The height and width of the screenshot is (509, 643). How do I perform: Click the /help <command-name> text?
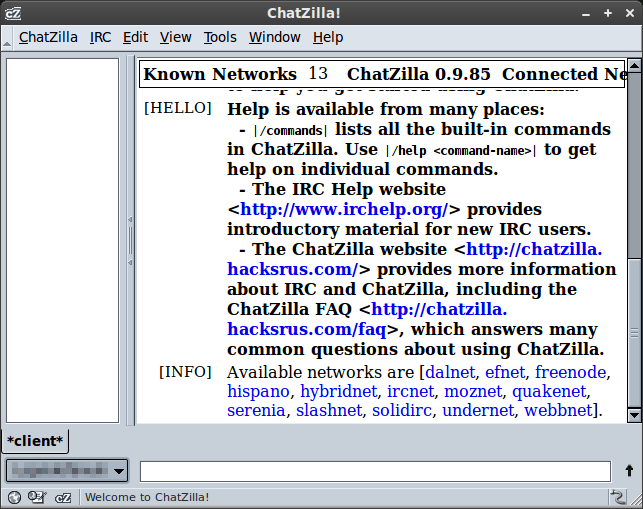461,151
